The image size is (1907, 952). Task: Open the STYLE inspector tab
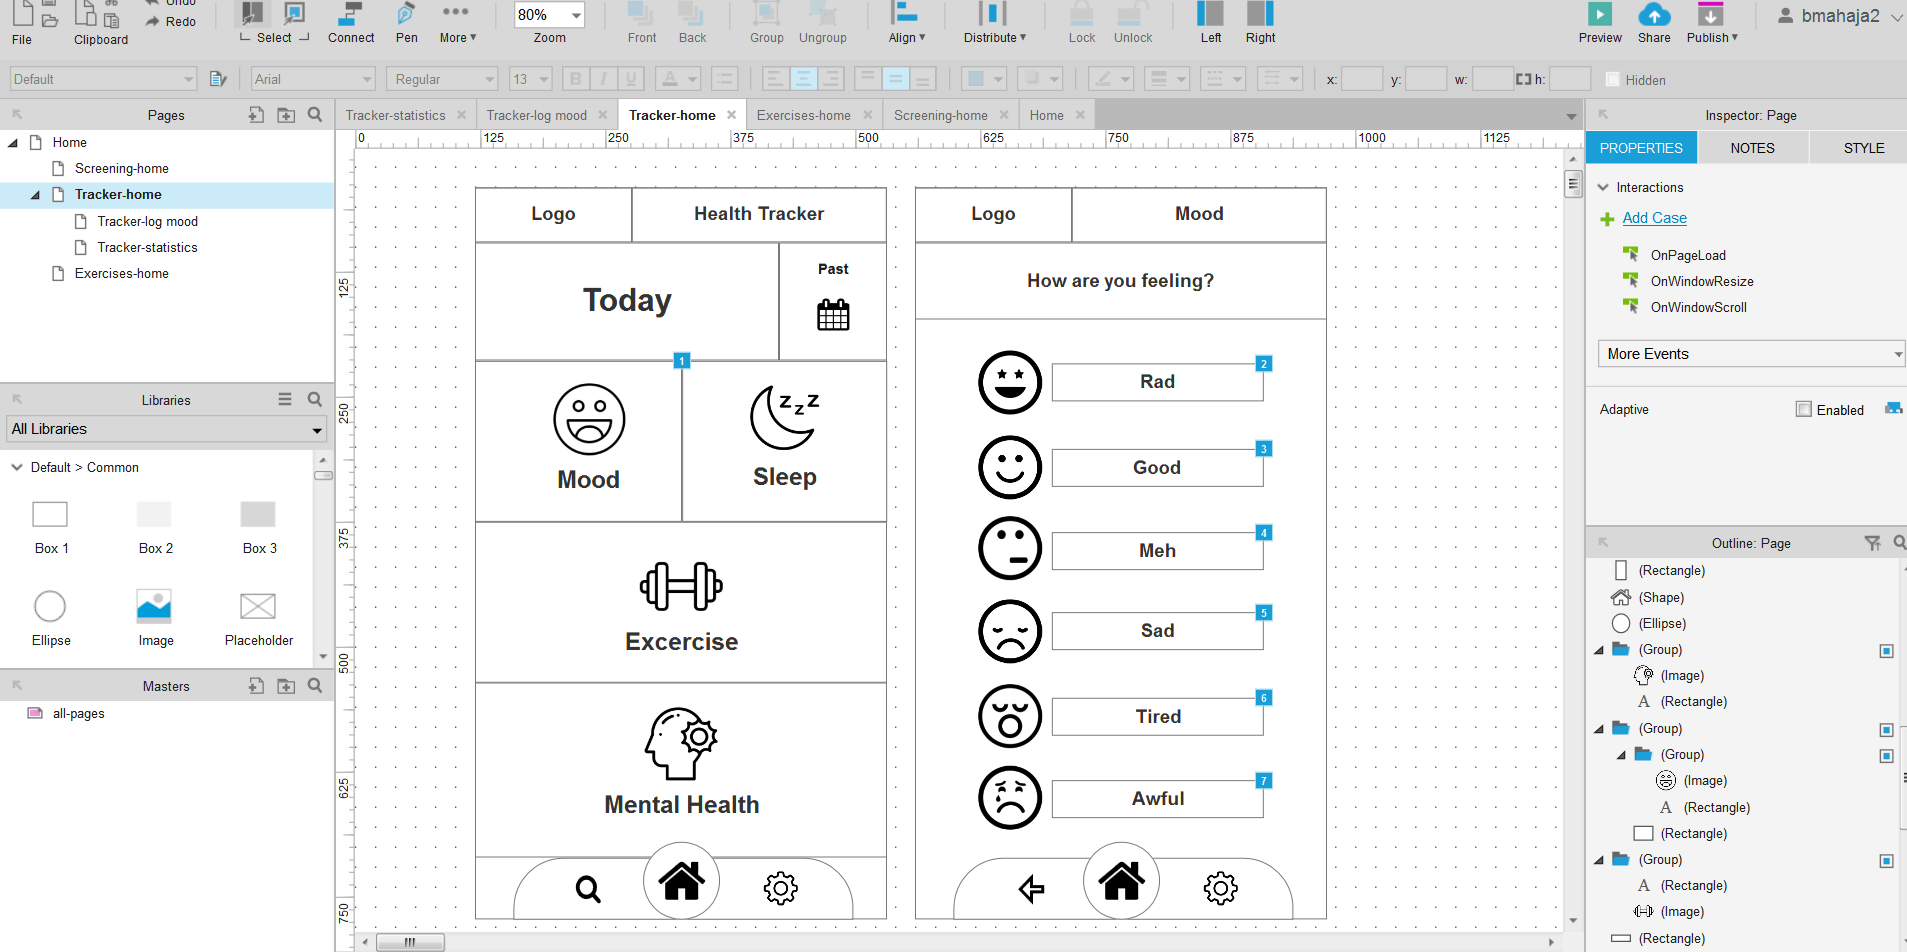click(x=1863, y=148)
